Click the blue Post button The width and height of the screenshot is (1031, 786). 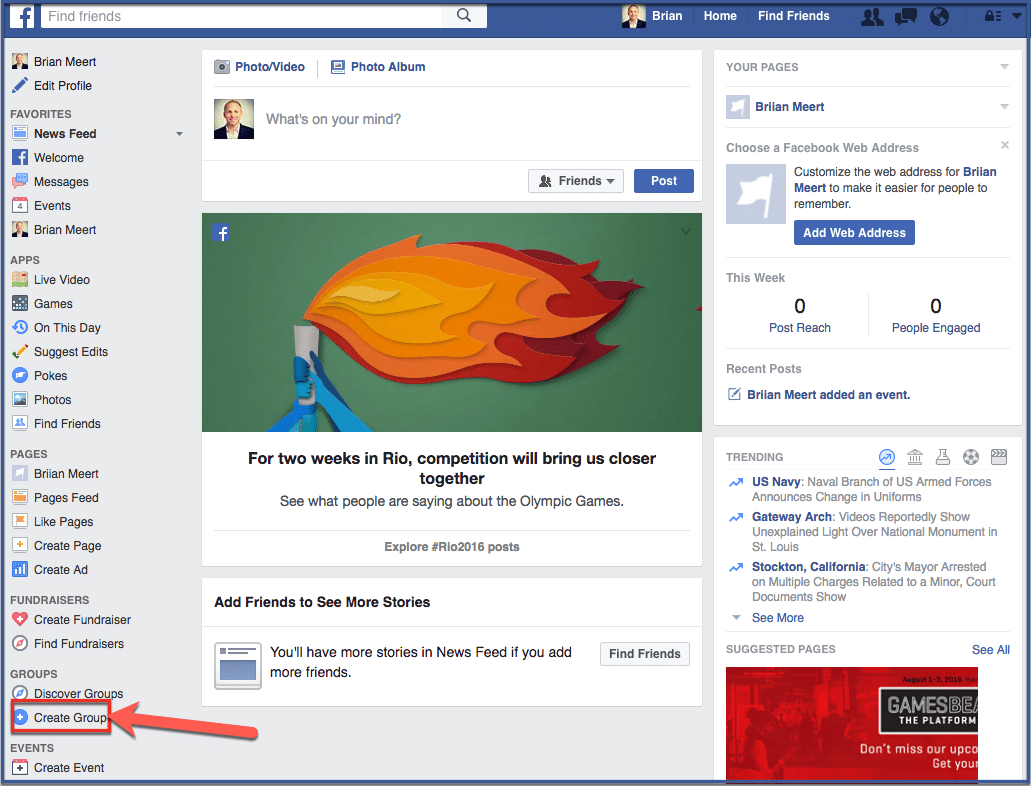click(663, 181)
